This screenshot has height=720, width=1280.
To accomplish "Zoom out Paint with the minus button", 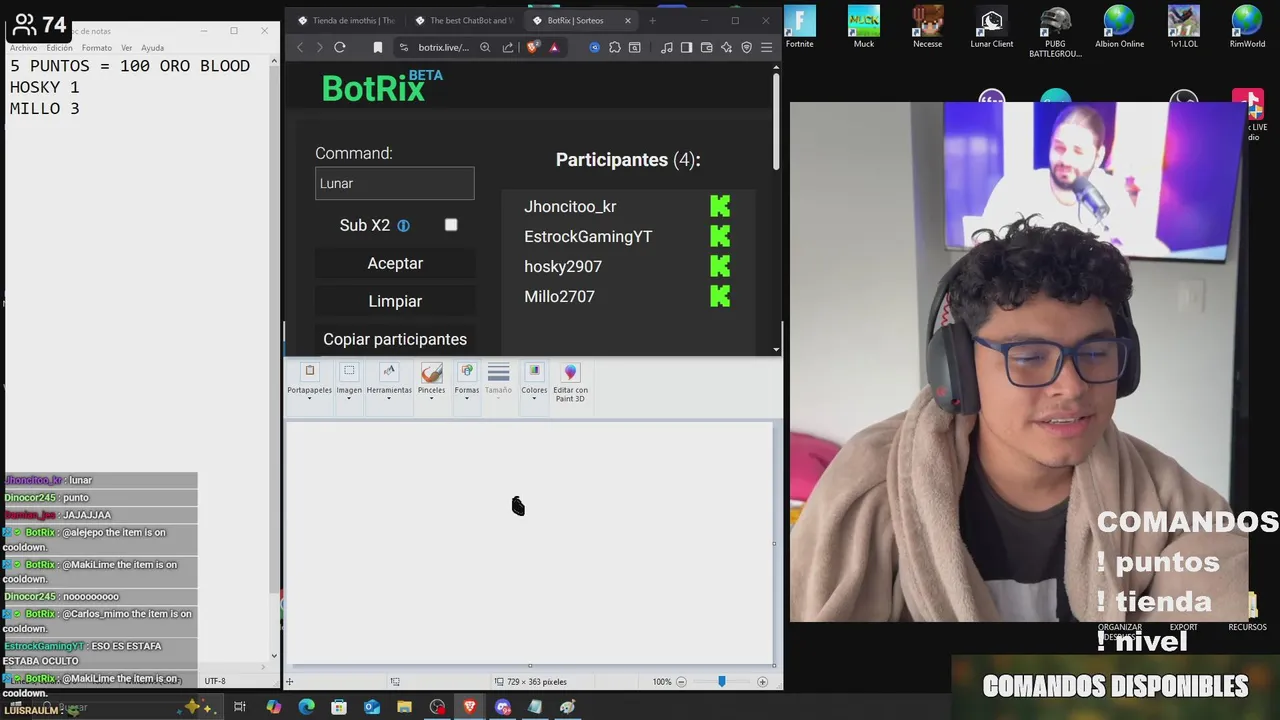I will [681, 682].
